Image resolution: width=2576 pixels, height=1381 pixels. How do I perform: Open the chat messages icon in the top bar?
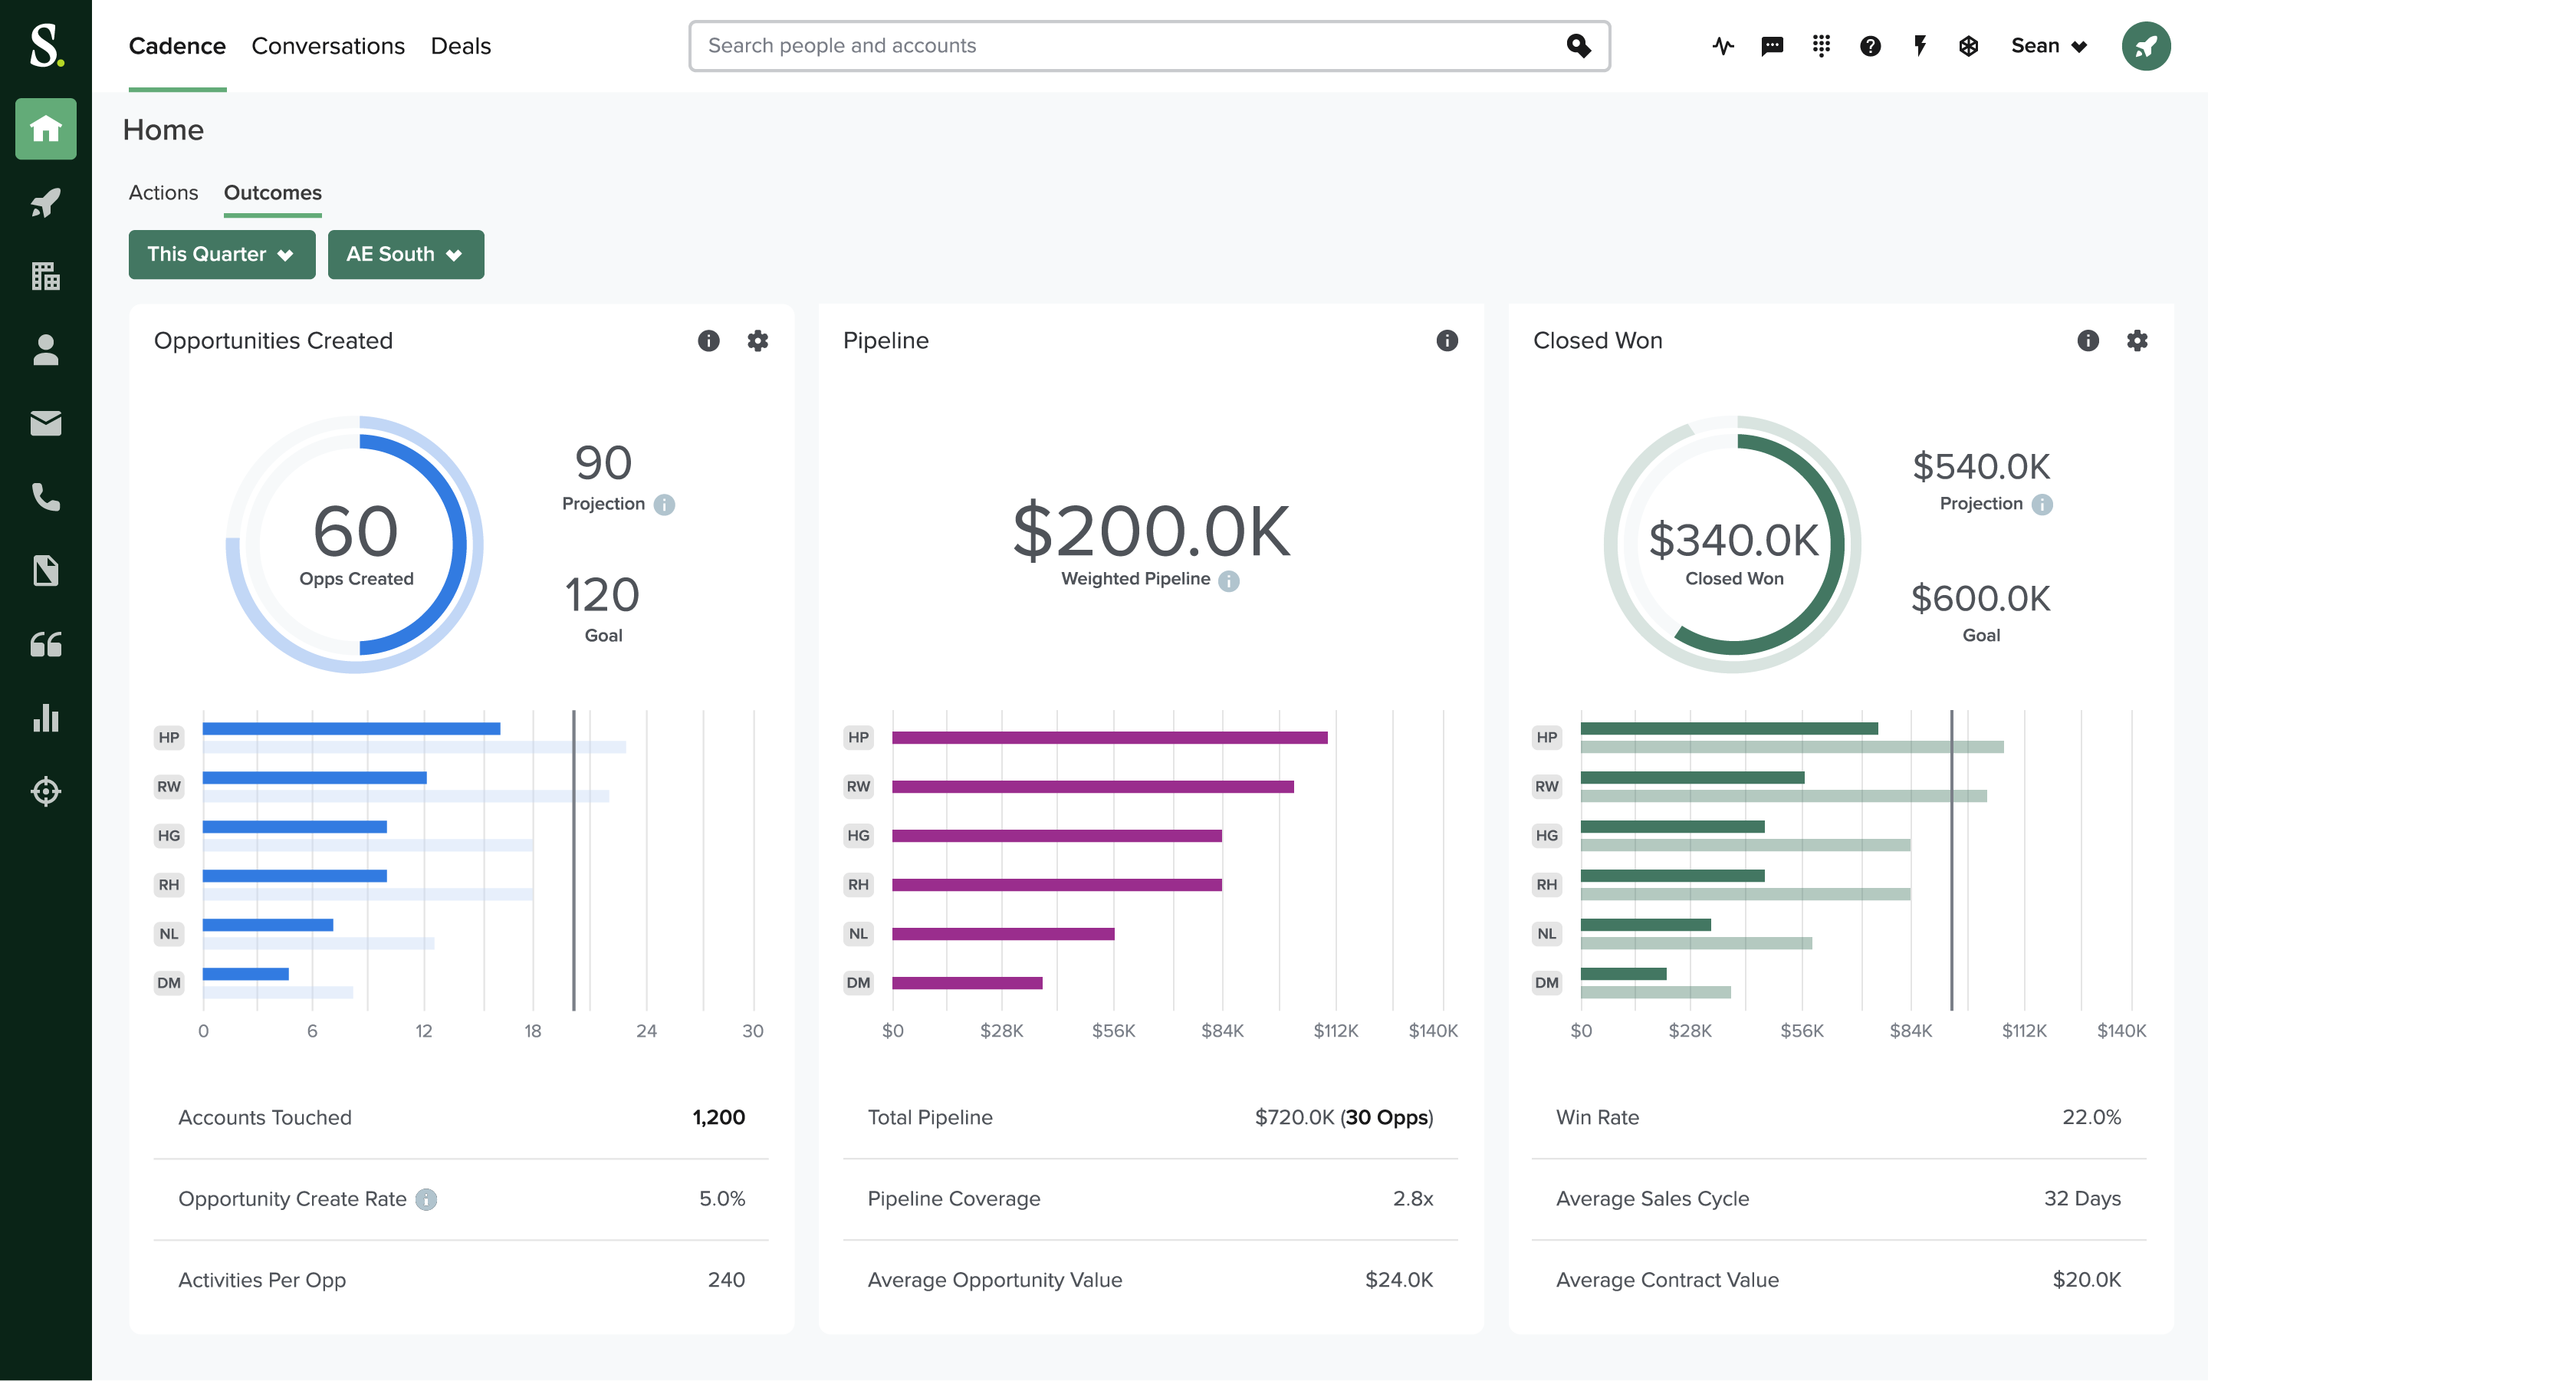(x=1771, y=46)
